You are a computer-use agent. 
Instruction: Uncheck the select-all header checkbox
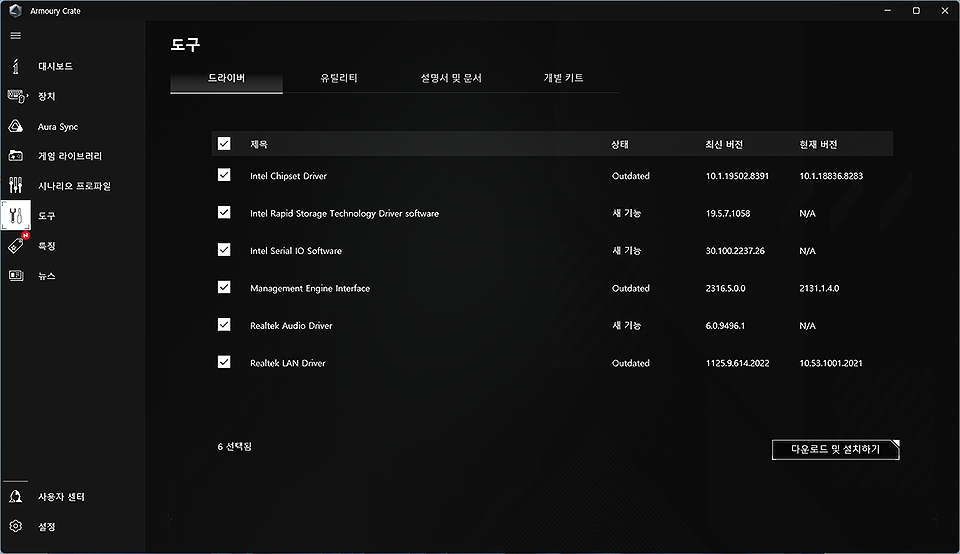tap(224, 144)
